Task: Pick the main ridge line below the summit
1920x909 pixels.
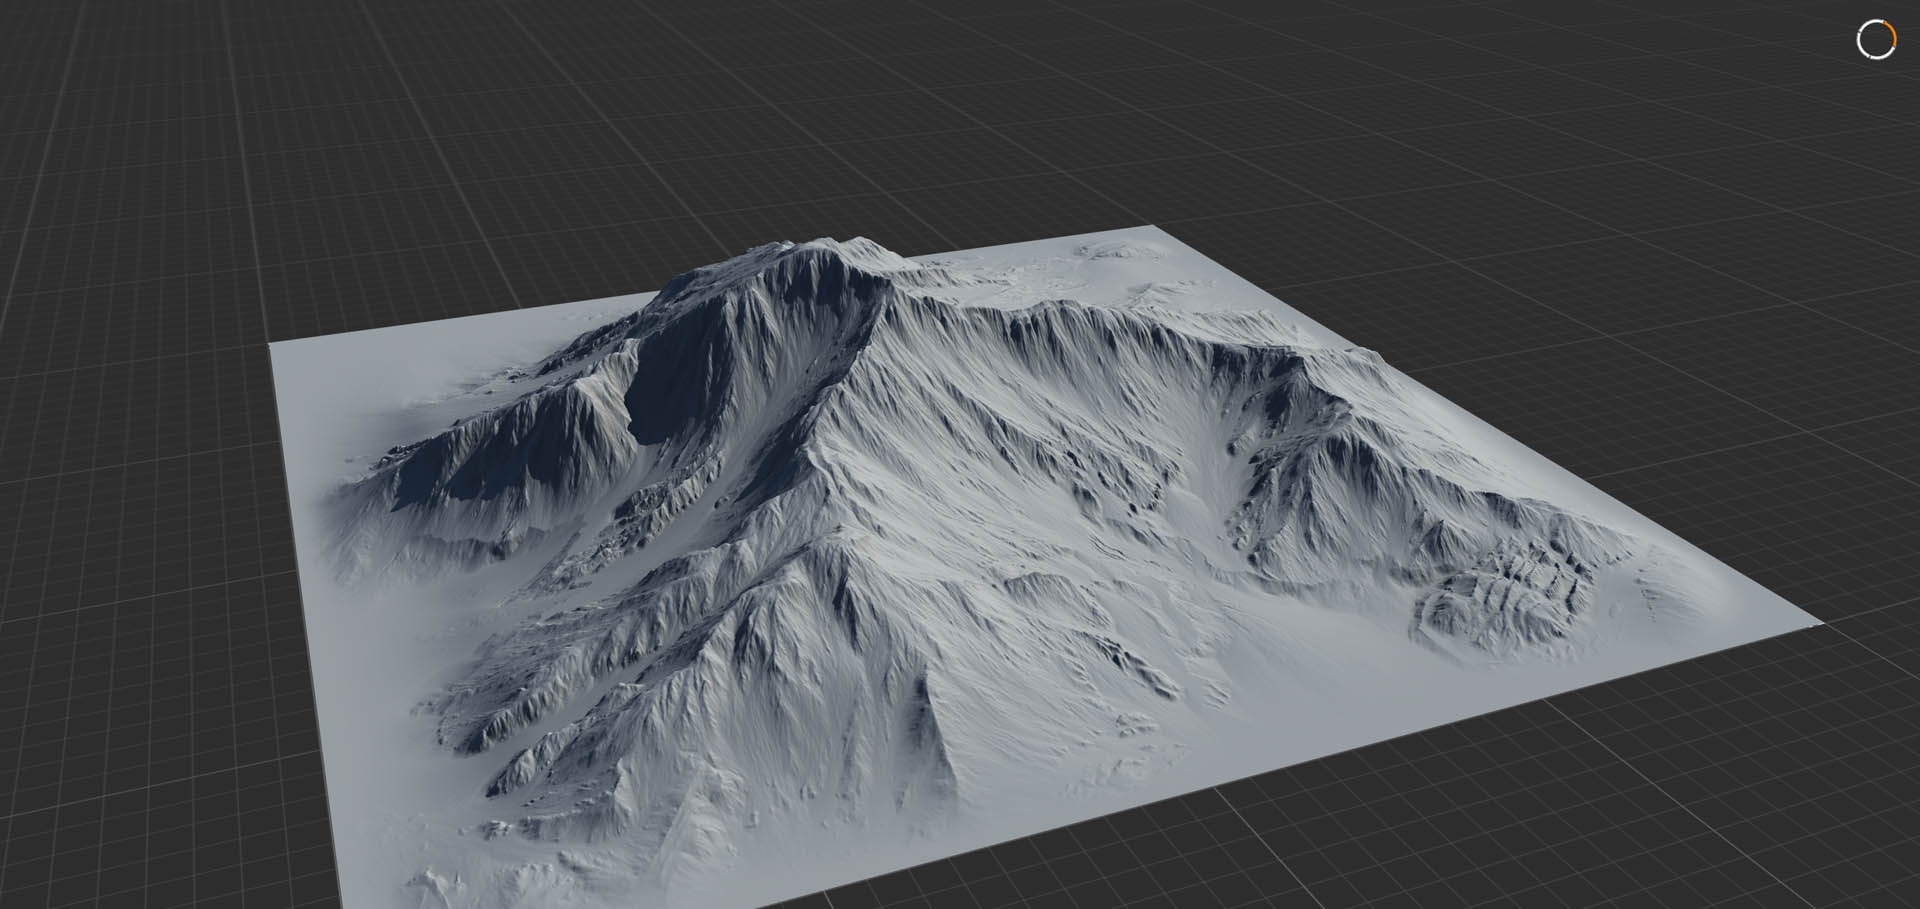Action: 840,400
